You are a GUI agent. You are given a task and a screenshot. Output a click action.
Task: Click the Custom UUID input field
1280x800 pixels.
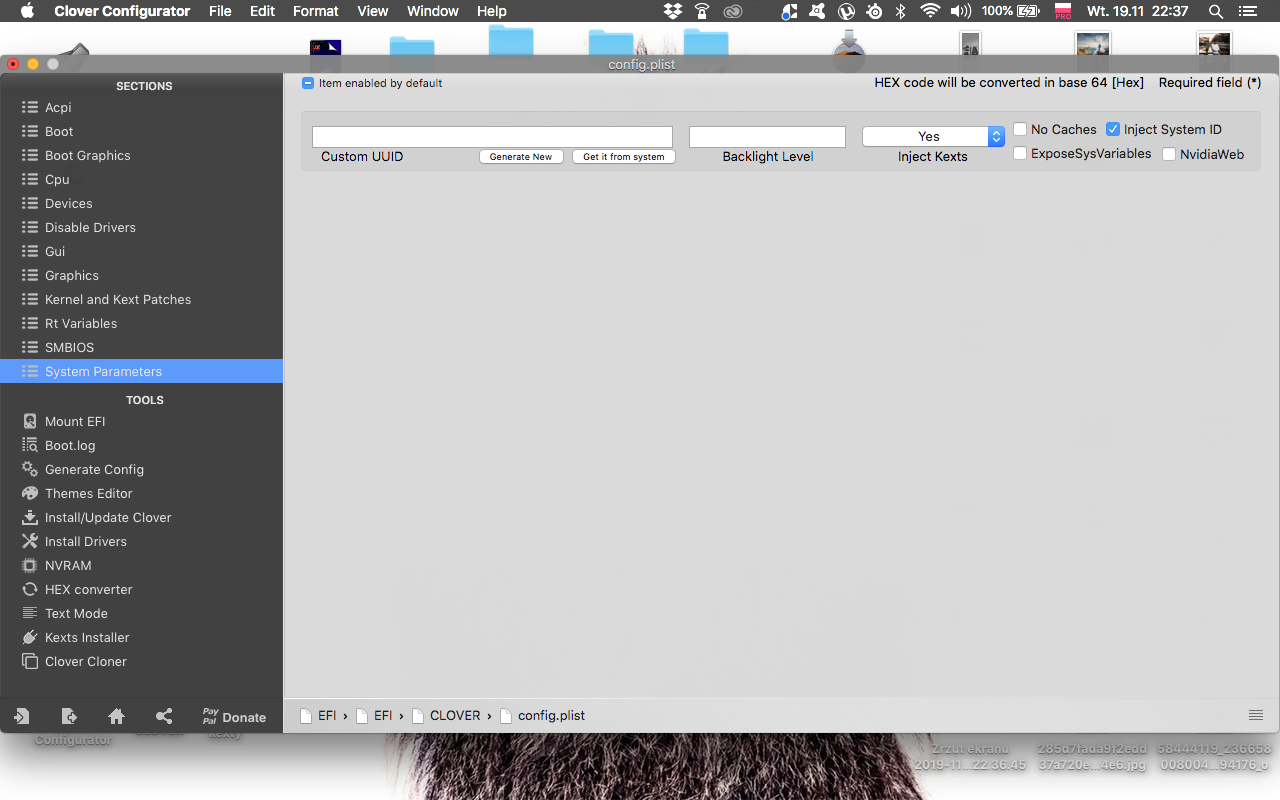tap(492, 137)
